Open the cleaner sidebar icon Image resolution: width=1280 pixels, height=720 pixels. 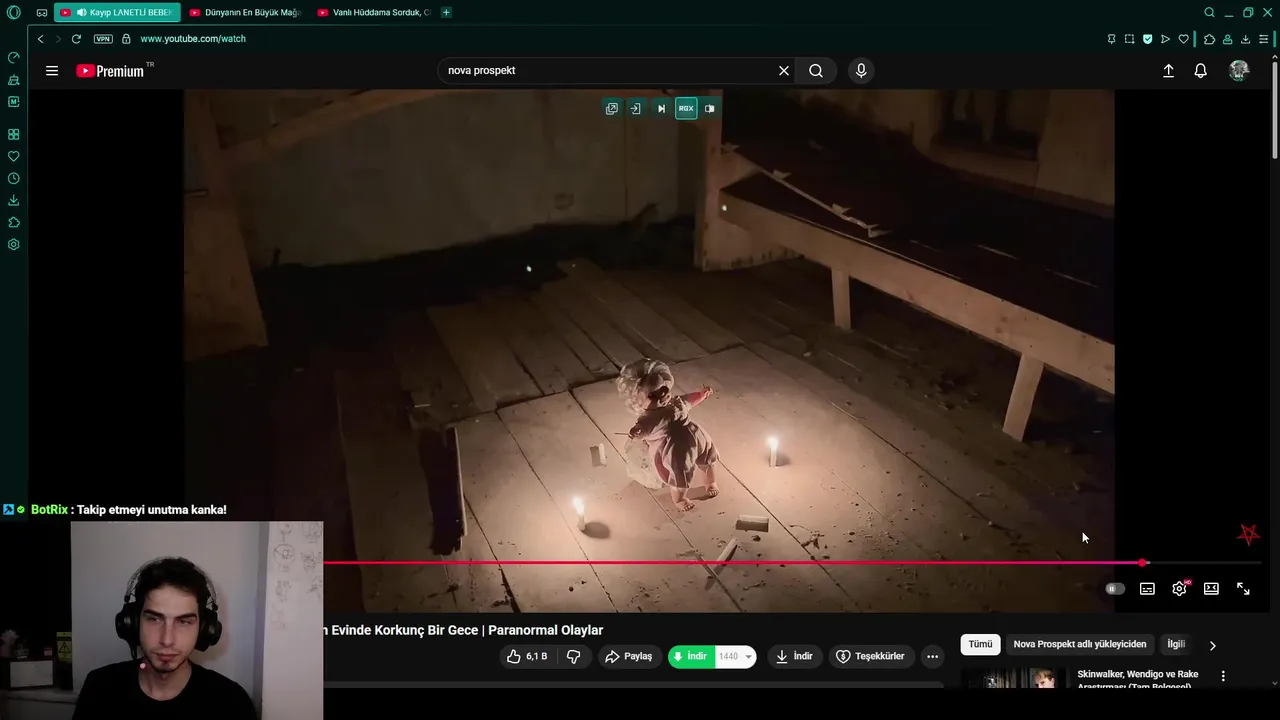[14, 80]
